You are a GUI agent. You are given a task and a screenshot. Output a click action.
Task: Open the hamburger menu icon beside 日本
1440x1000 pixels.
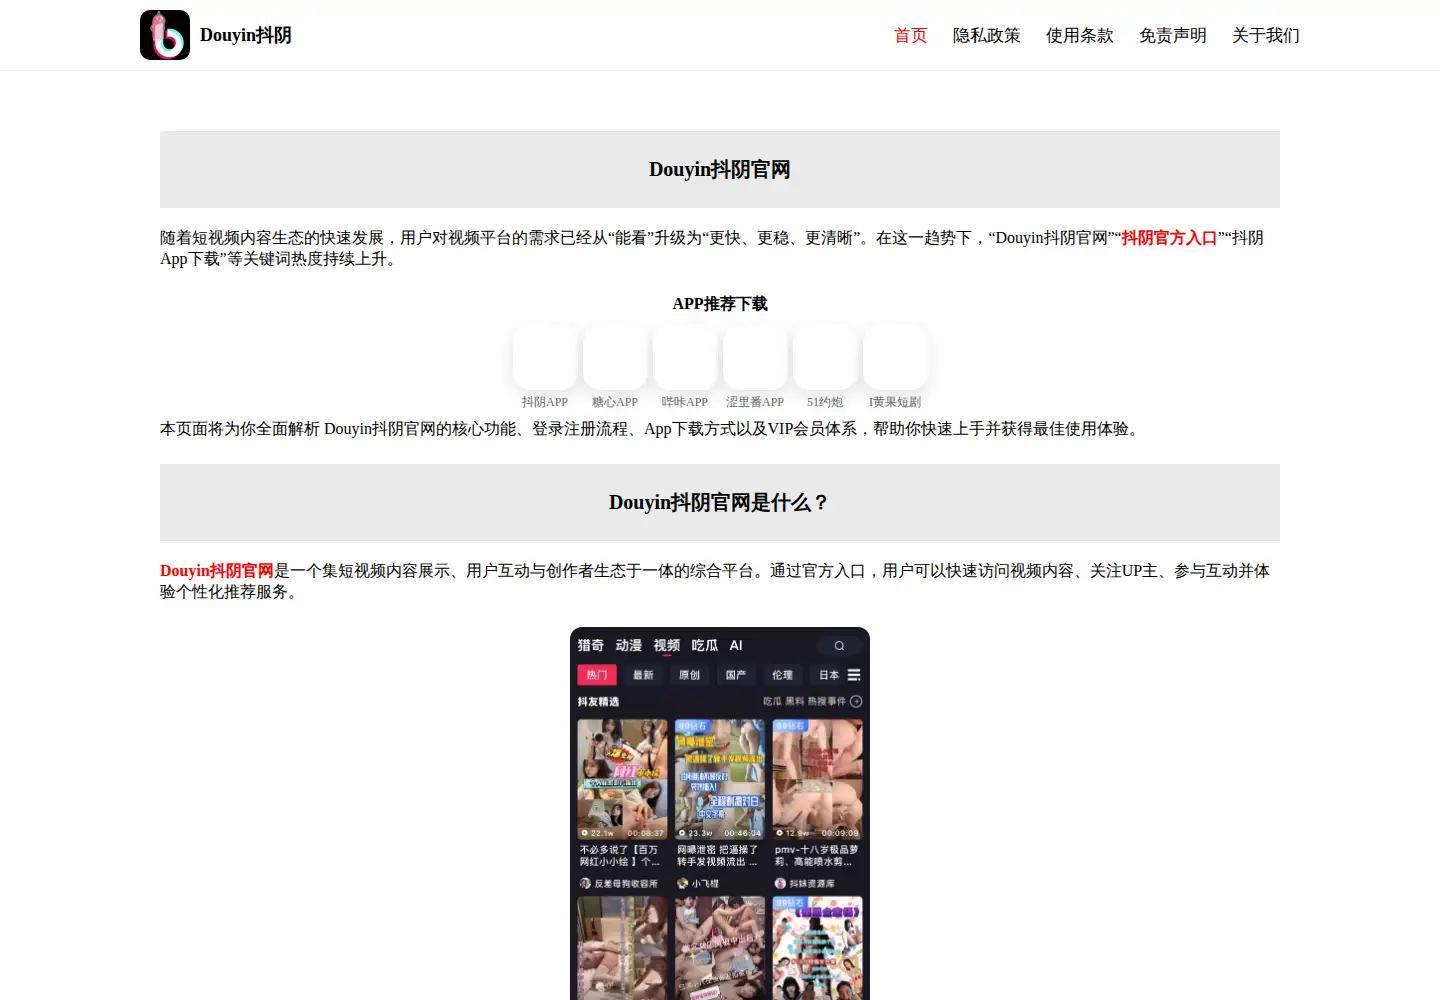click(854, 675)
